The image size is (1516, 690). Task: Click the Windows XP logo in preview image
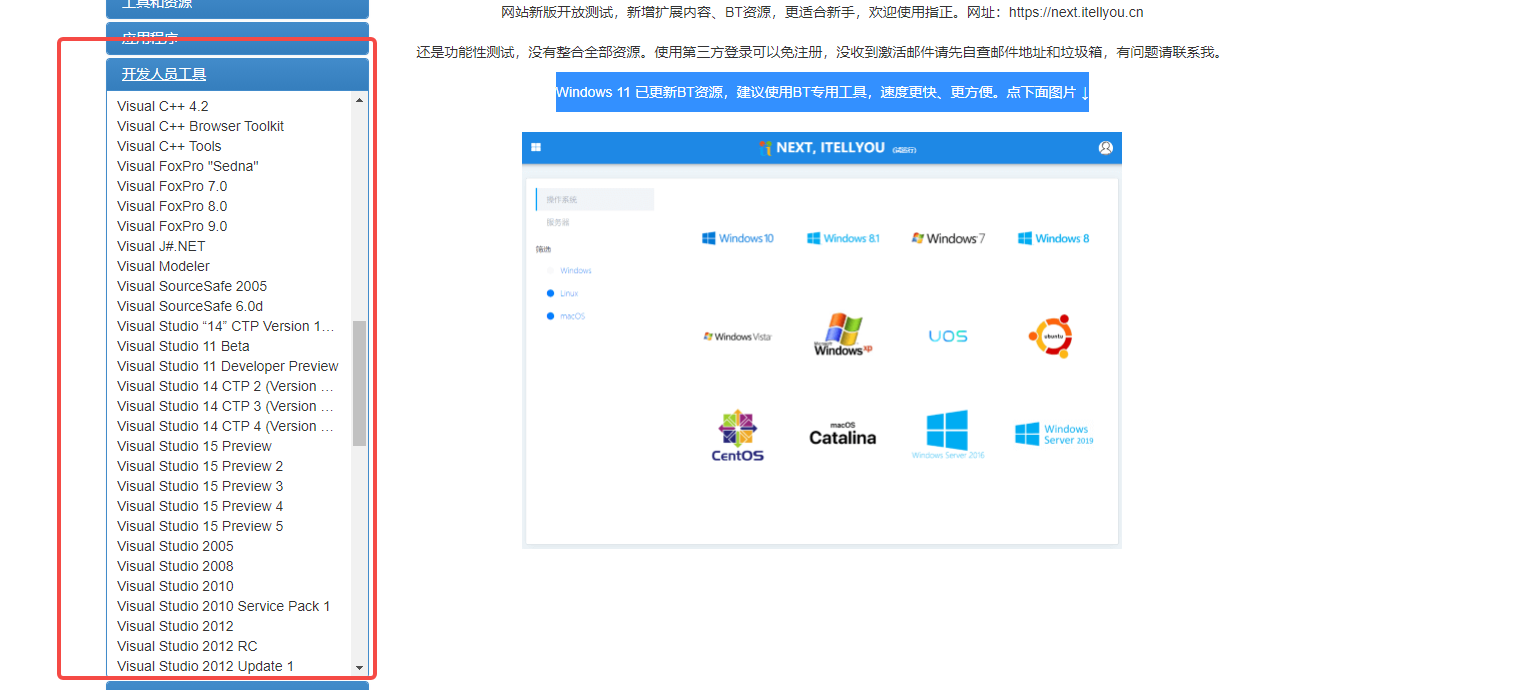(842, 336)
